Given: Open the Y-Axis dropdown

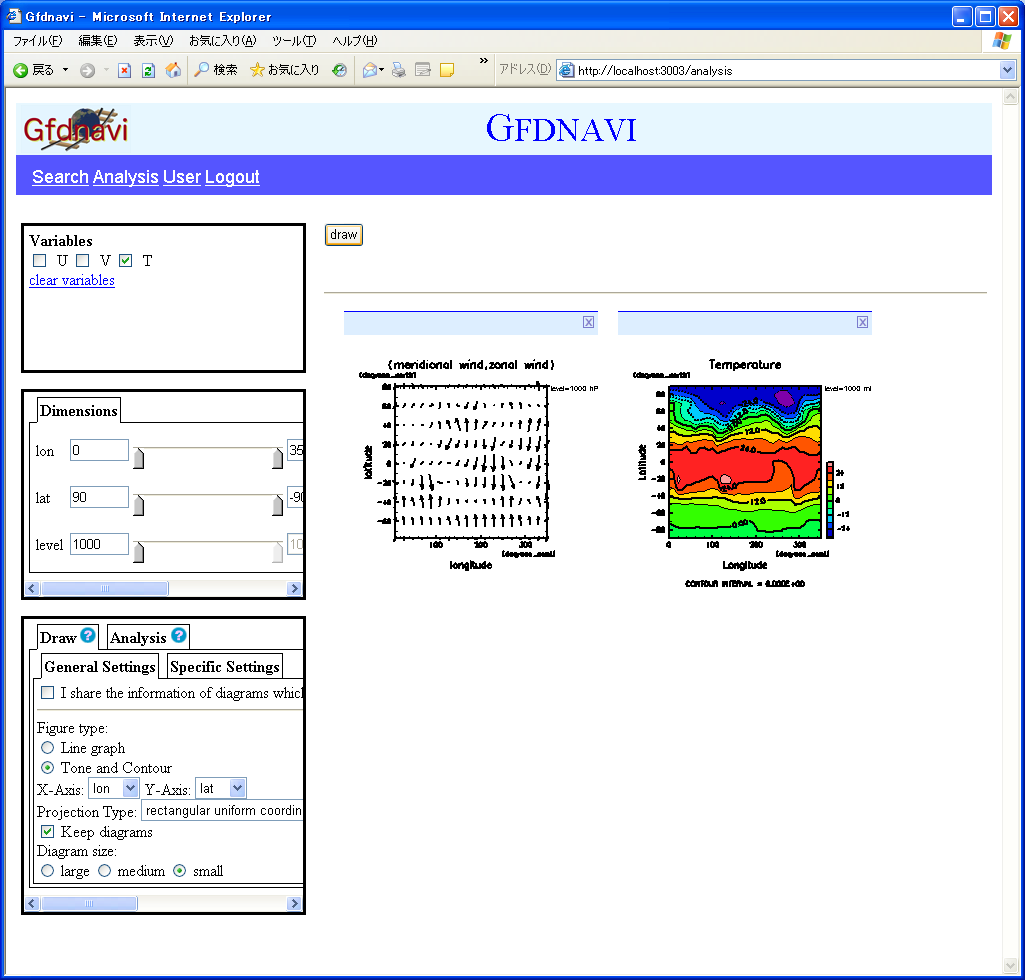Looking at the screenshot, I should [220, 789].
